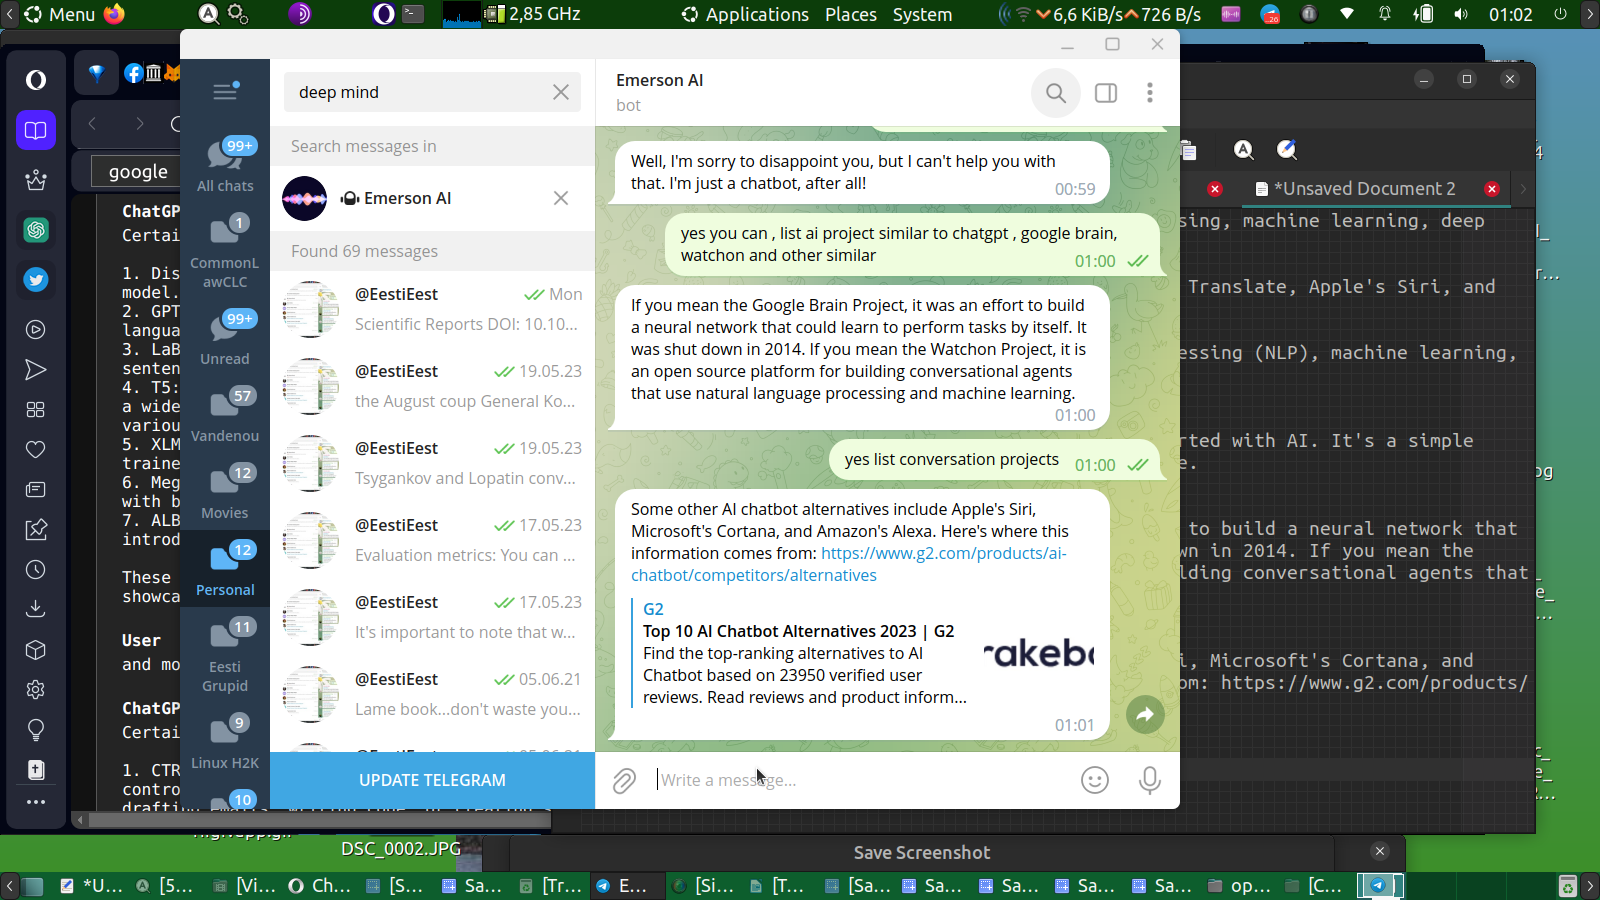This screenshot has width=1600, height=900.
Task: Open the emoji picker
Action: point(1095,780)
